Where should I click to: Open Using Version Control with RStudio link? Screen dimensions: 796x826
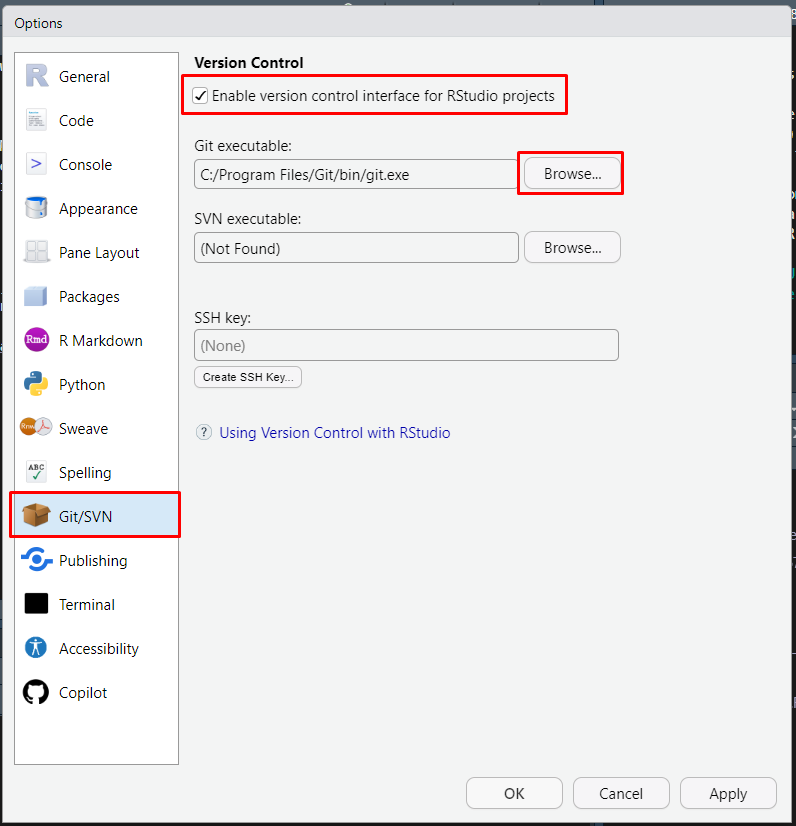(x=334, y=433)
